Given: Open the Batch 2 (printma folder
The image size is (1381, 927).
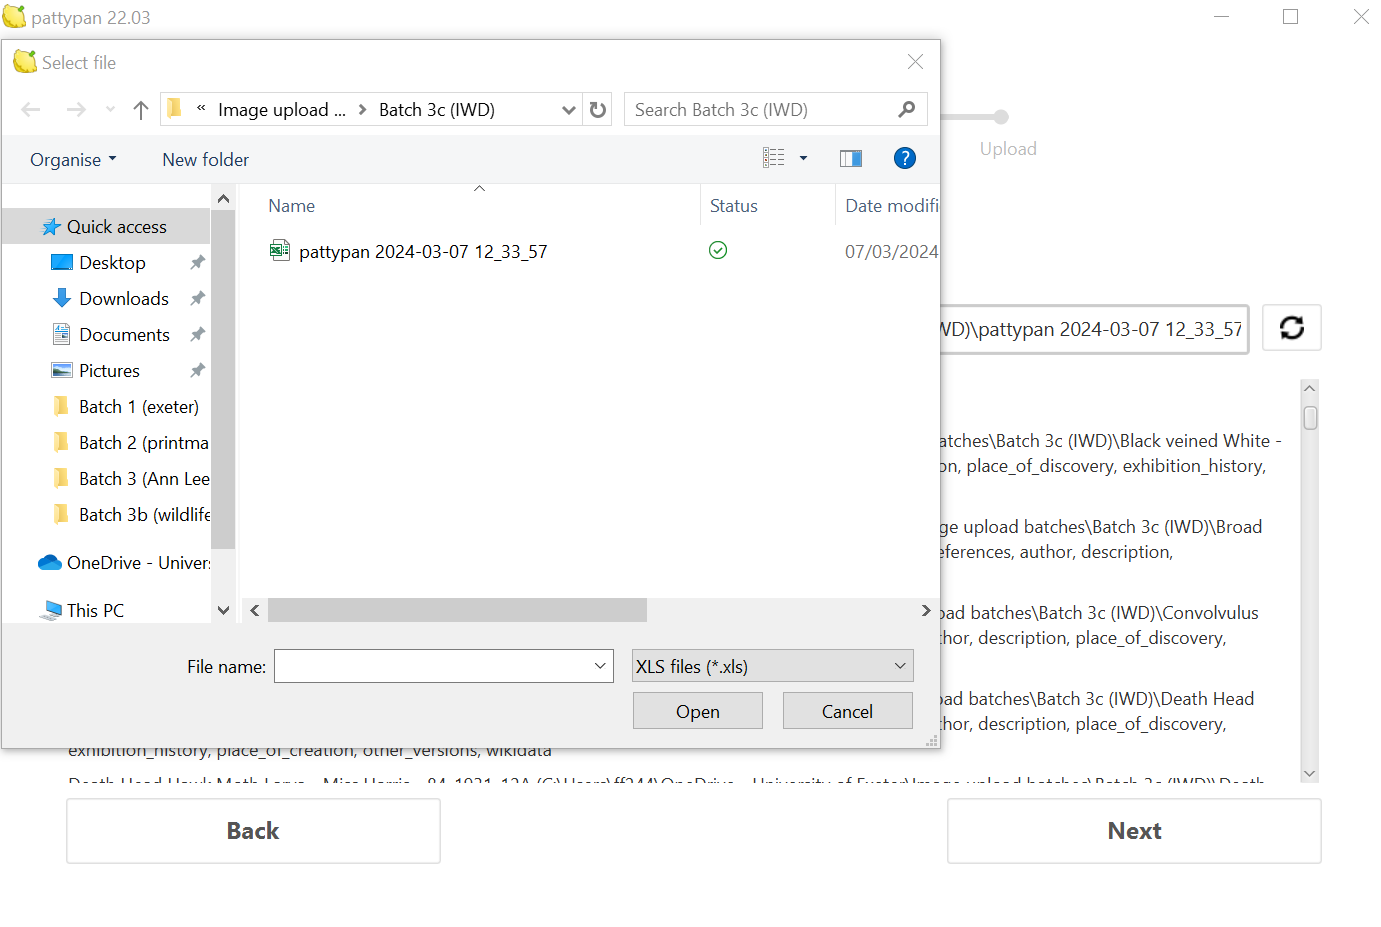Looking at the screenshot, I should [x=144, y=443].
